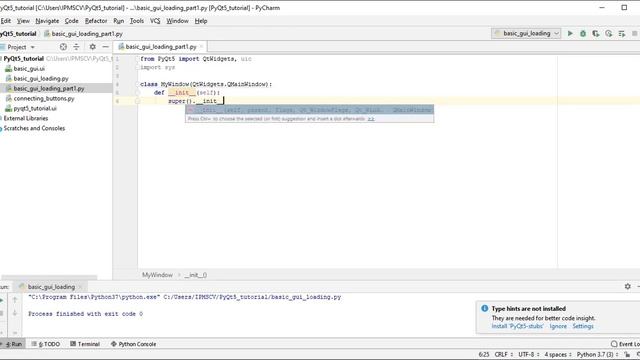640x360 pixels.
Task: Open the Help menu
Action: click(x=201, y=21)
